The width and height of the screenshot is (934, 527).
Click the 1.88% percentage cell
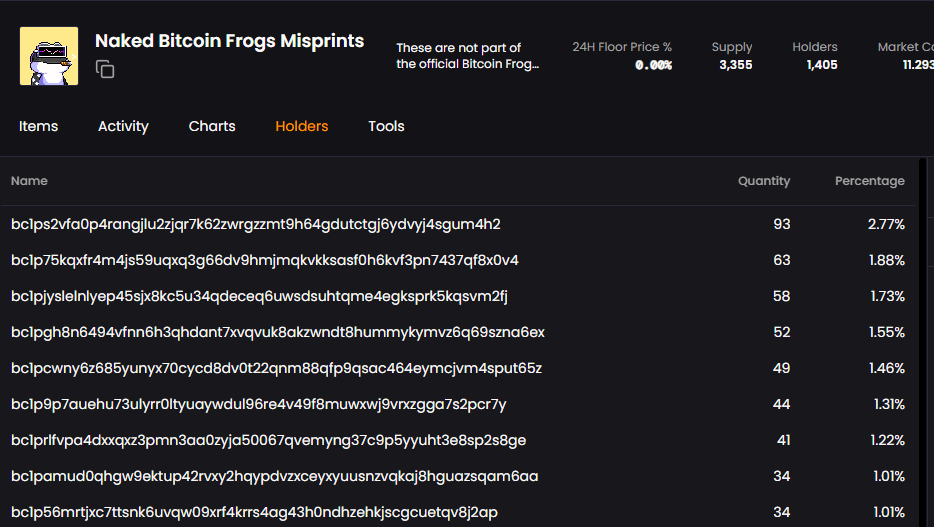[887, 260]
